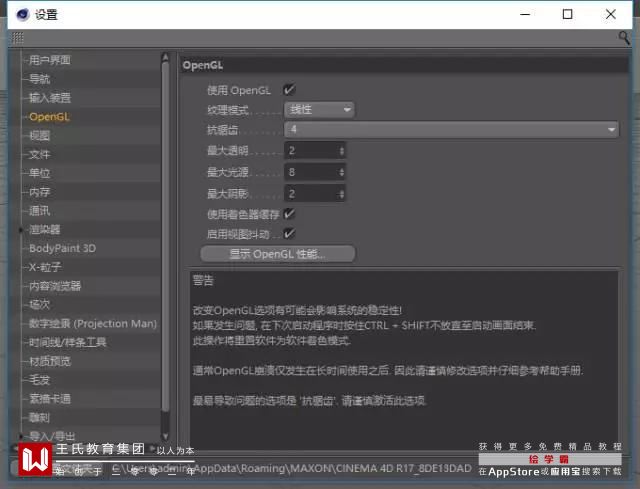Click the Cinema 4D logo in title bar
Viewport: 640px width, 489px height.
(x=22, y=14)
